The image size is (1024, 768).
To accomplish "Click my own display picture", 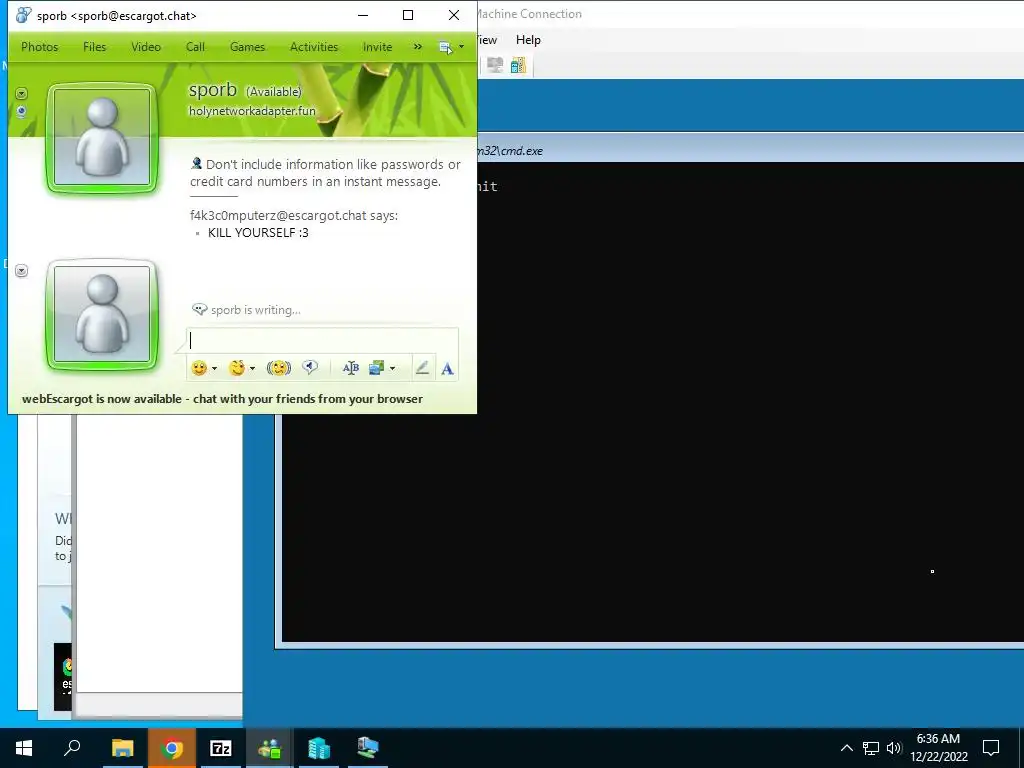I will click(102, 314).
